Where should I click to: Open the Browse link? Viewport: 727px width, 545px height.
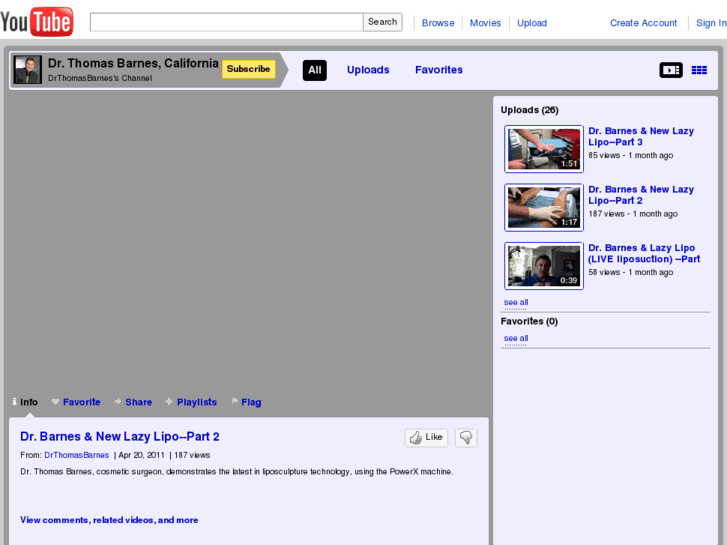pyautogui.click(x=438, y=23)
